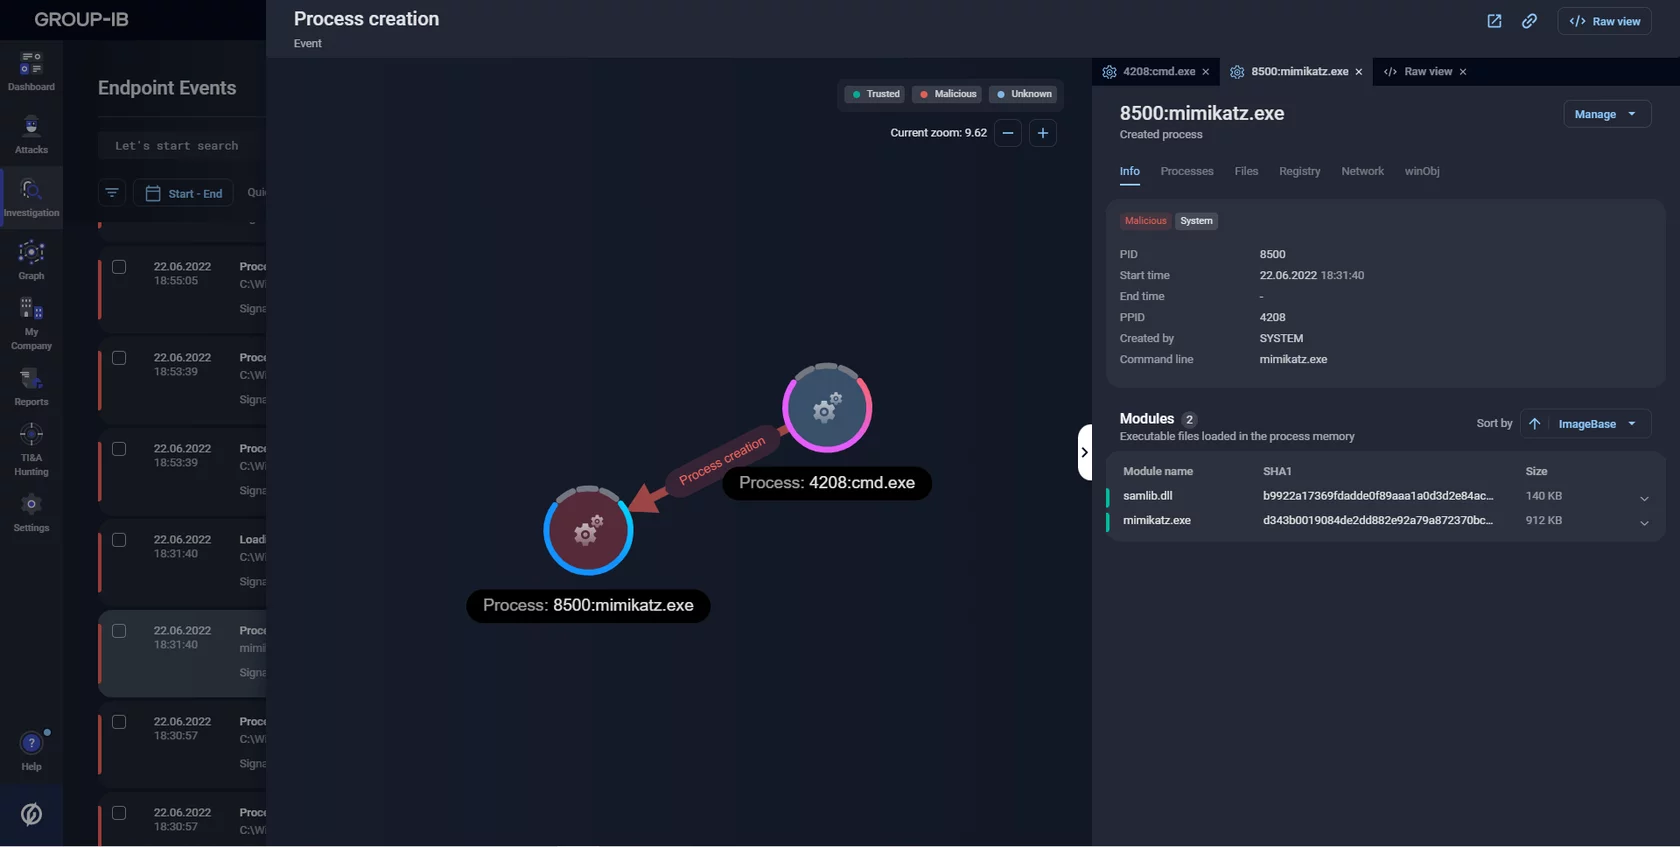Go to Attacks in the sidebar

tap(31, 134)
